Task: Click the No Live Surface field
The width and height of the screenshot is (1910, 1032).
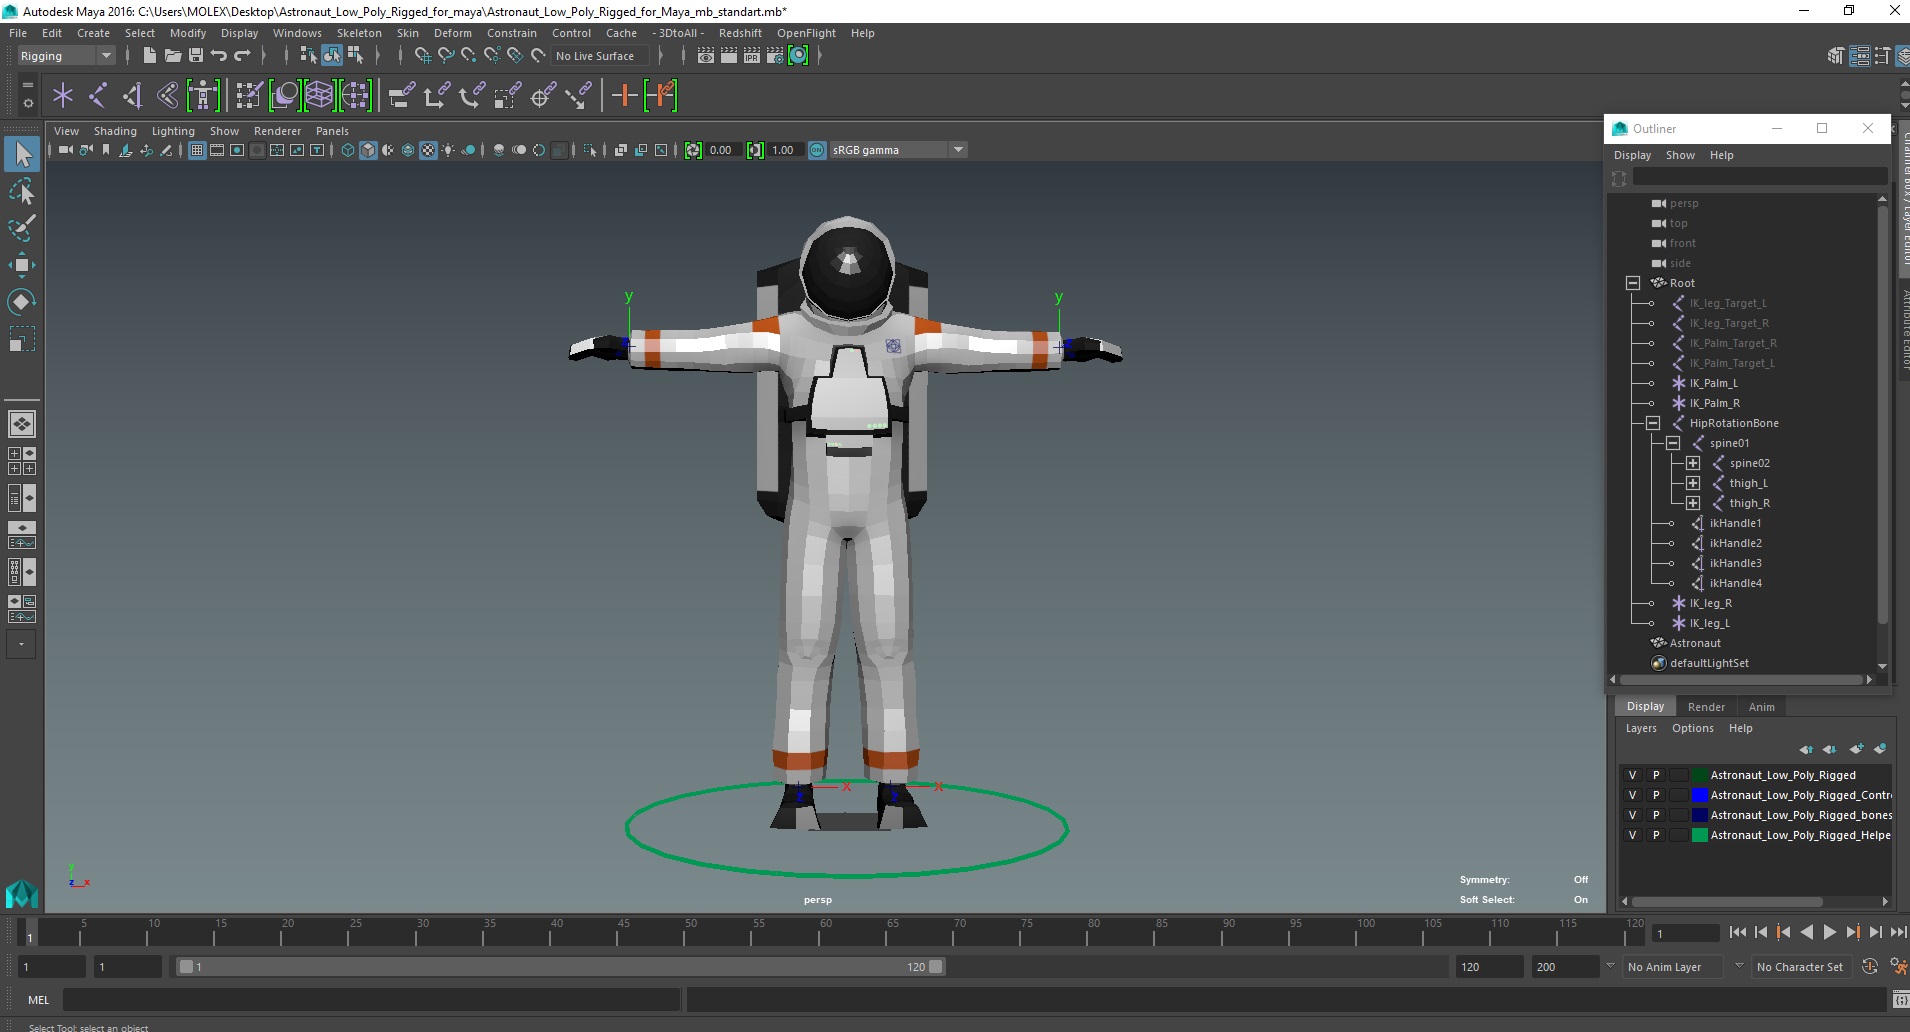Action: pyautogui.click(x=602, y=56)
